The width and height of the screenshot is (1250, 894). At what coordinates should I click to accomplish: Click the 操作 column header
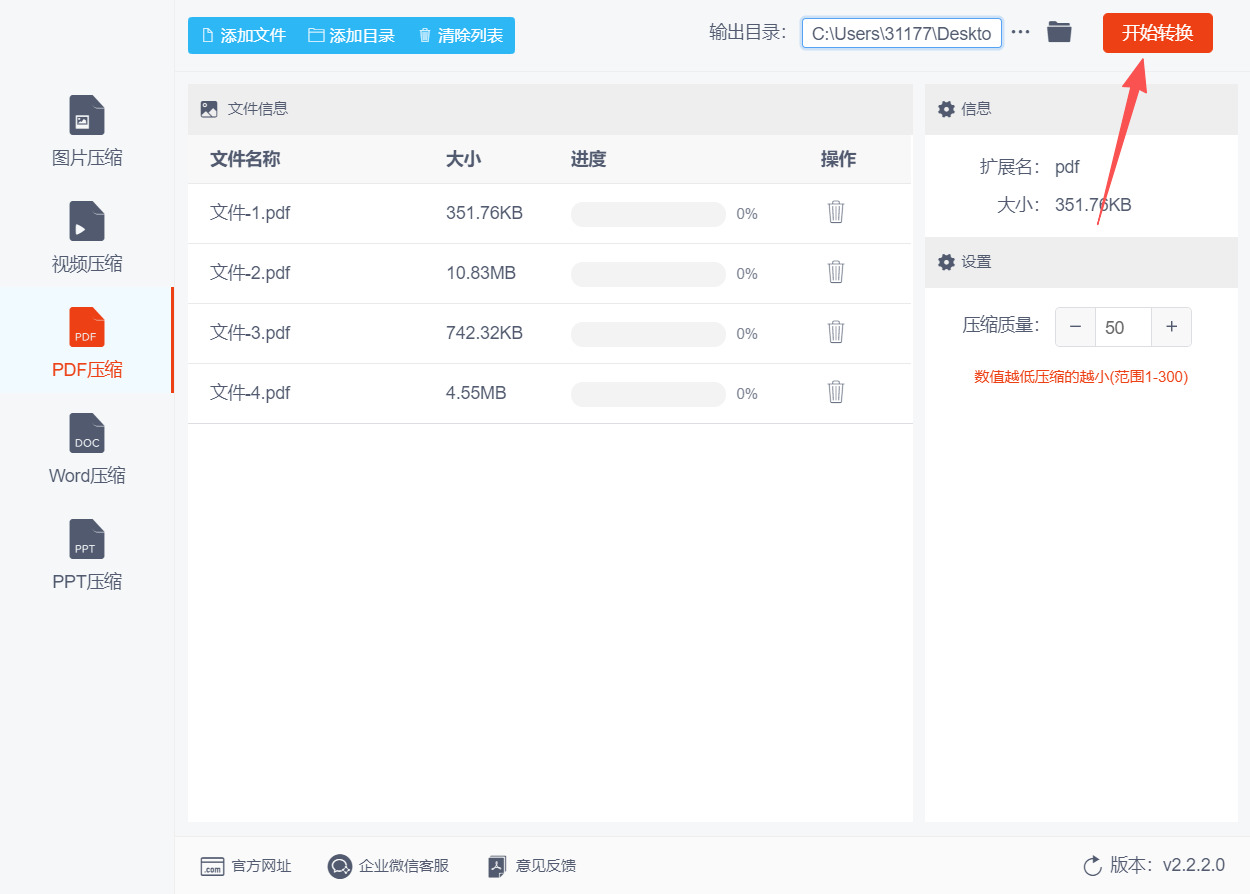click(x=838, y=159)
